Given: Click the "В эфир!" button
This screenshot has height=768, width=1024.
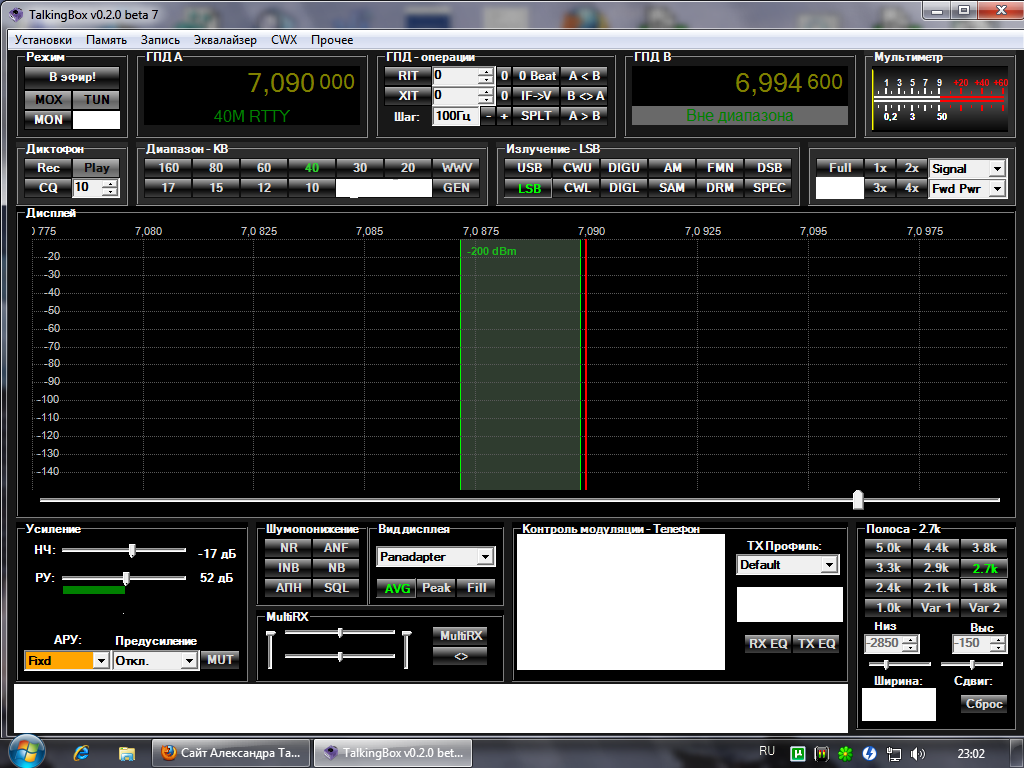Looking at the screenshot, I should (x=72, y=76).
